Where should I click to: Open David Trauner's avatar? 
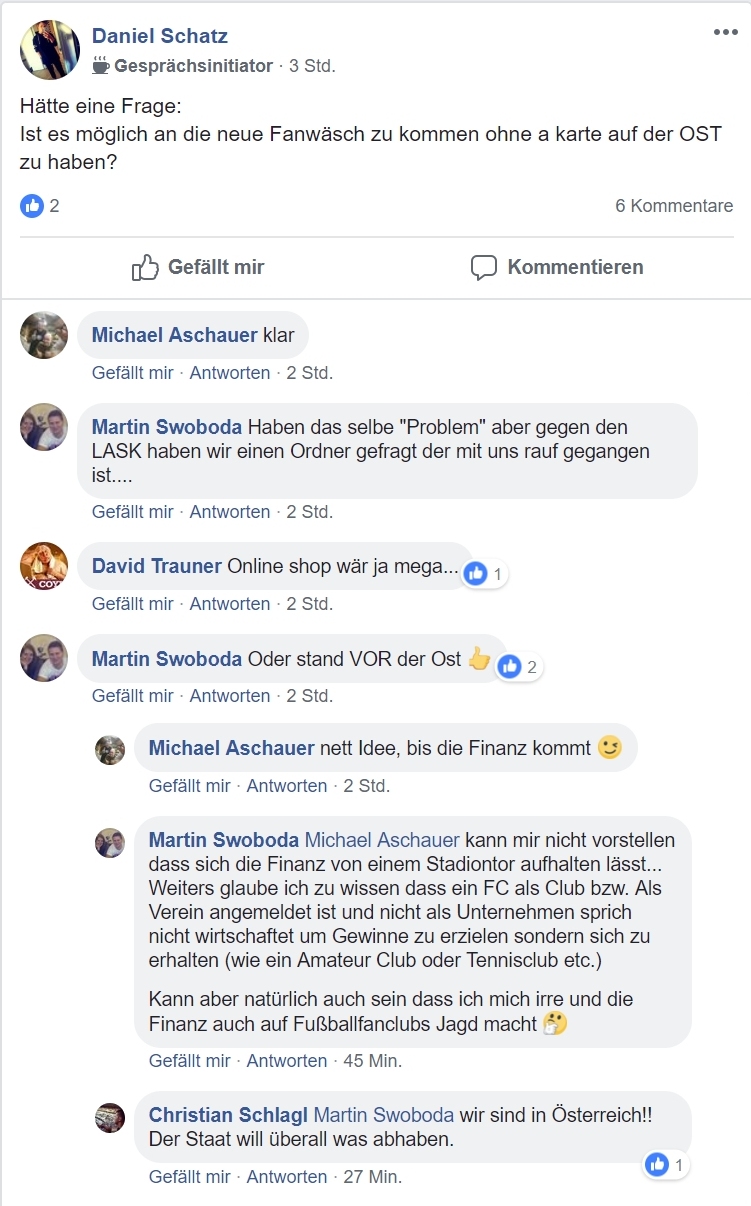[44, 566]
